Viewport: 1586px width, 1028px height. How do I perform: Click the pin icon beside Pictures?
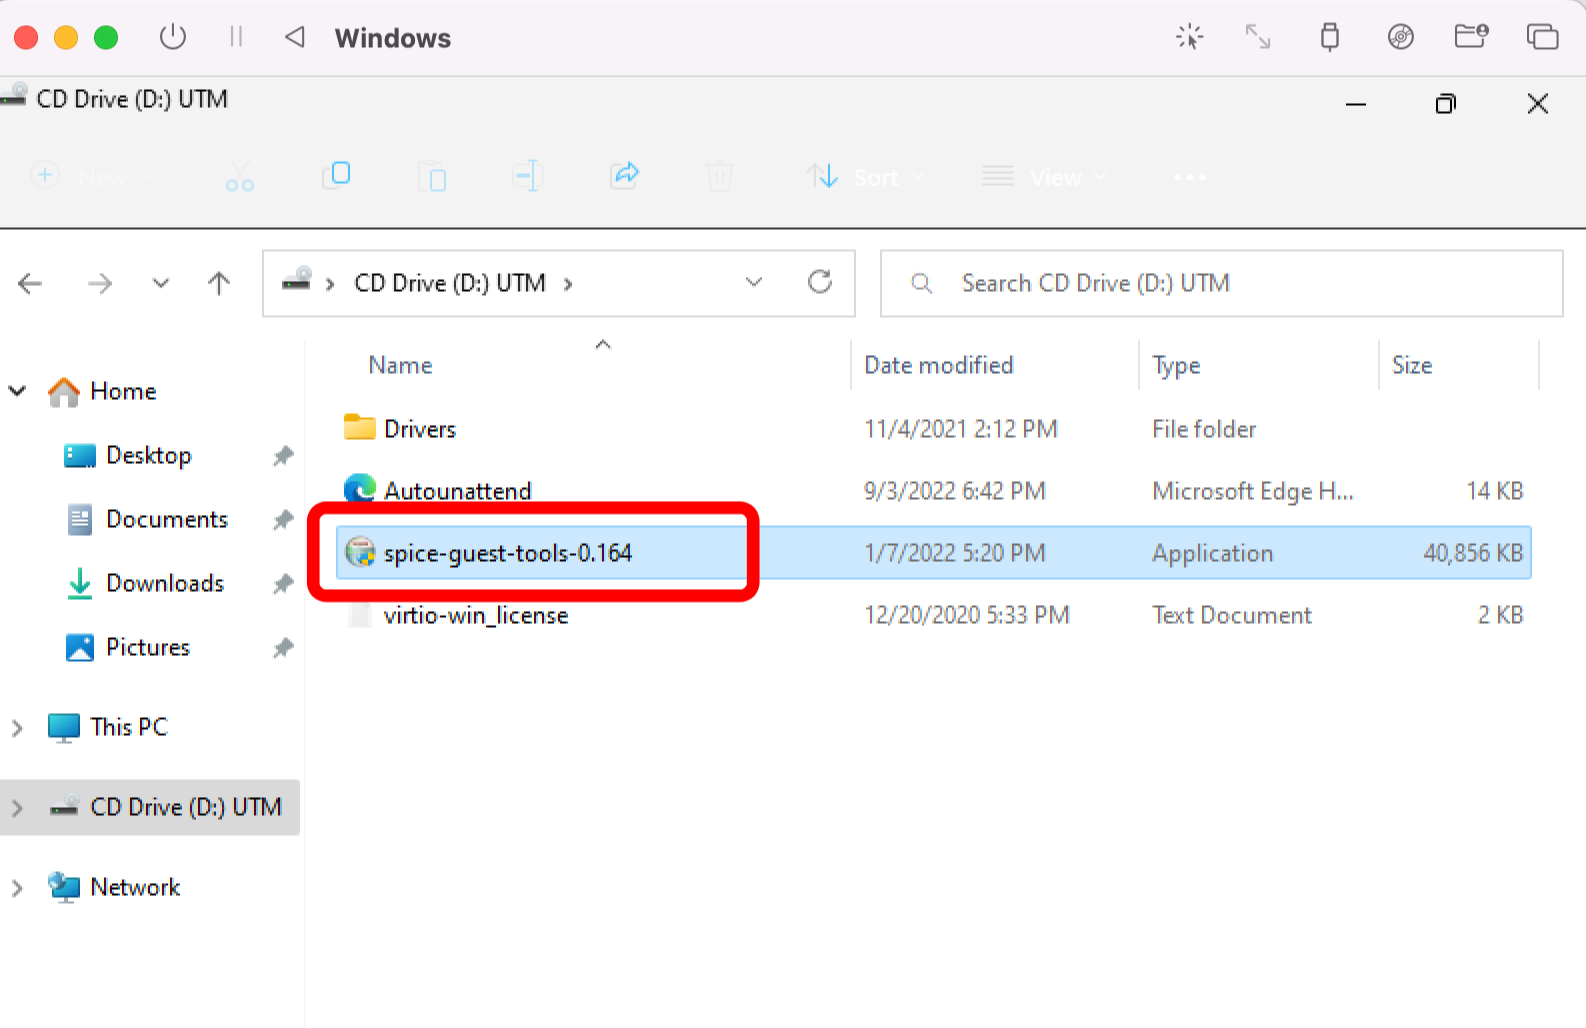pos(283,648)
